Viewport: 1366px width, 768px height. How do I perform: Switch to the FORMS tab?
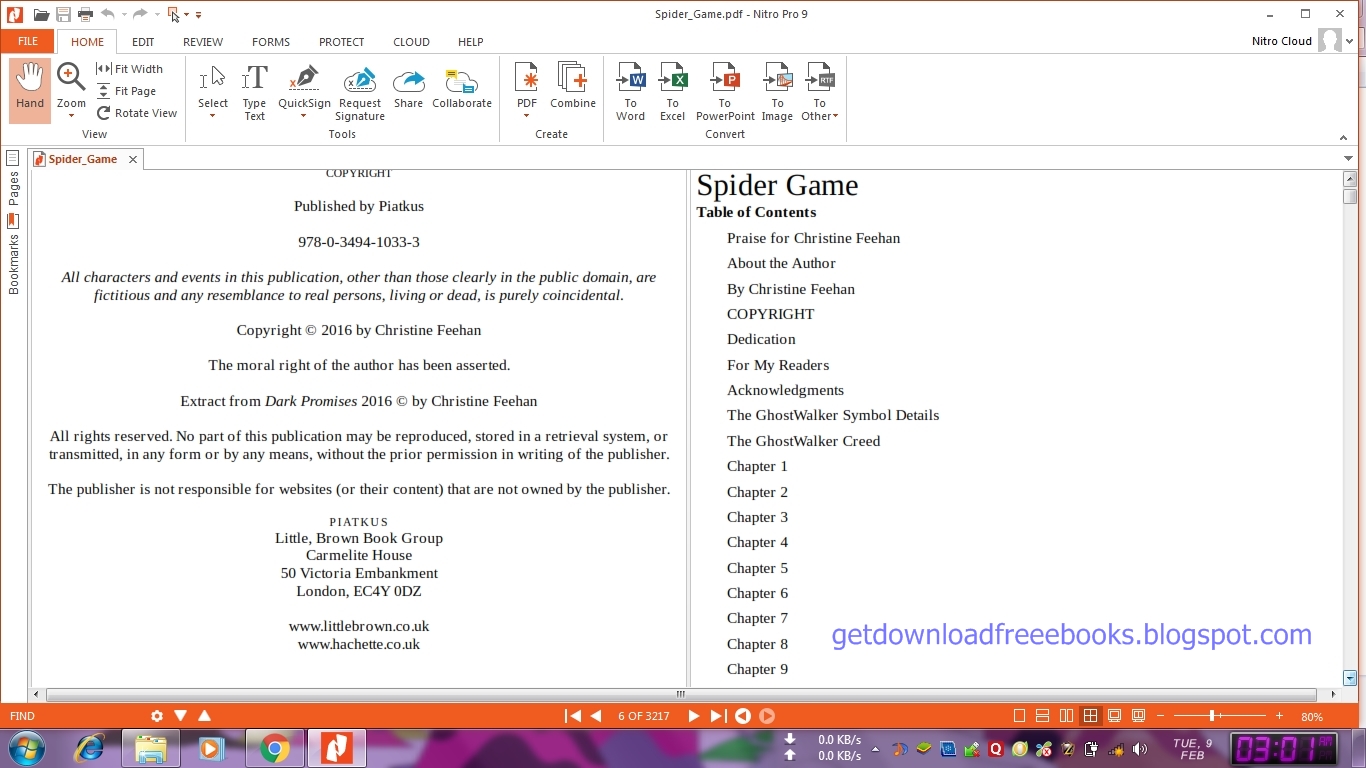point(271,42)
